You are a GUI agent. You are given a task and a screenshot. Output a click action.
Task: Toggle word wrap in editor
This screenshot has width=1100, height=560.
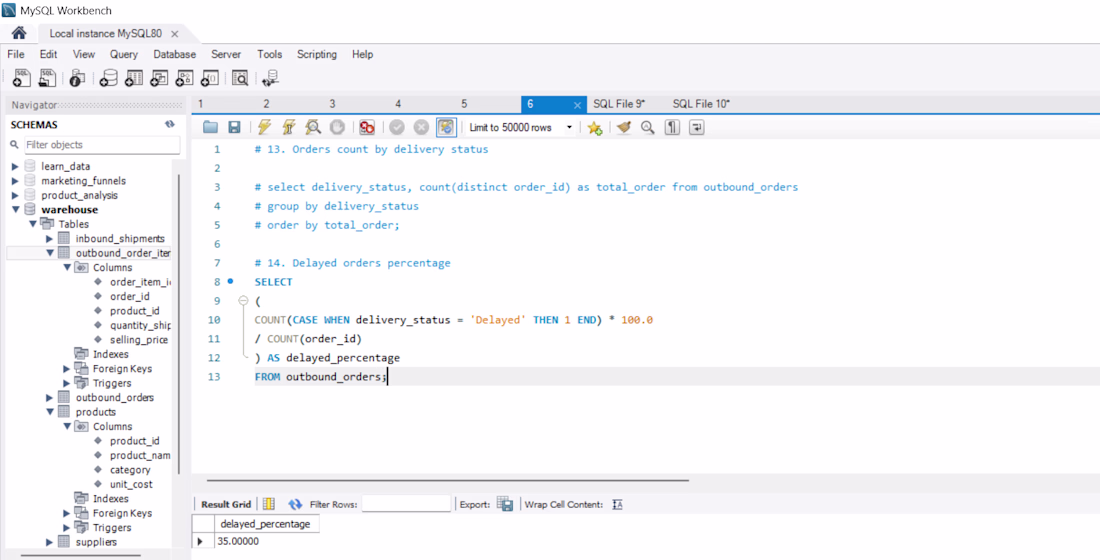click(x=696, y=127)
